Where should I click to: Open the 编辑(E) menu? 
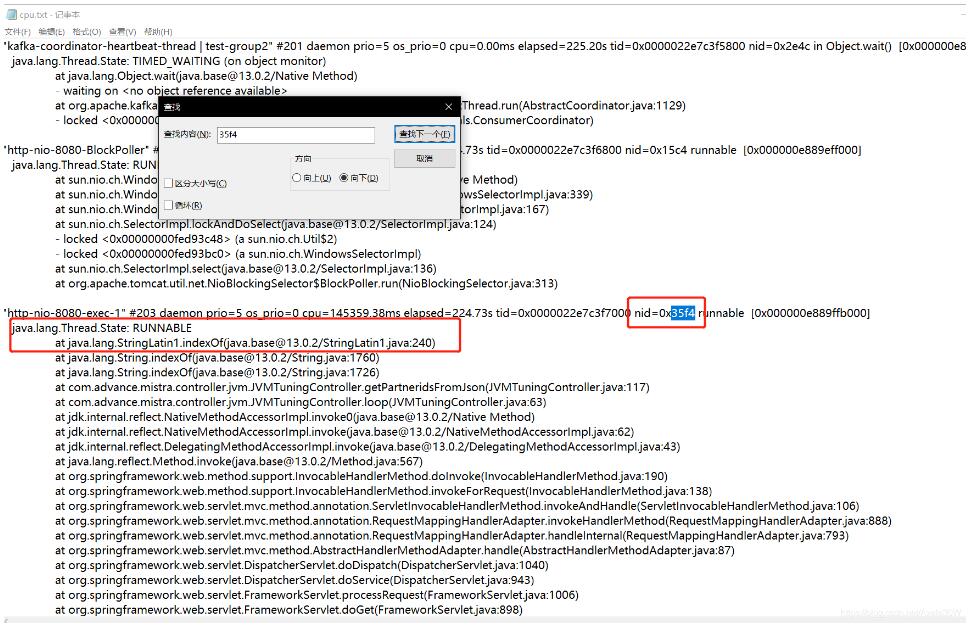pos(51,32)
